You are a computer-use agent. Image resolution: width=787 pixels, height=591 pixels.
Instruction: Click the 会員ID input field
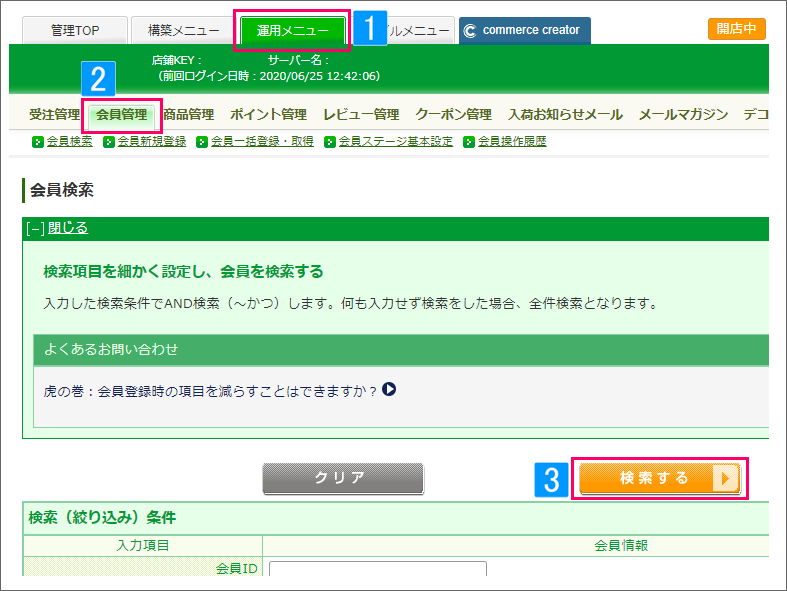coord(378,569)
